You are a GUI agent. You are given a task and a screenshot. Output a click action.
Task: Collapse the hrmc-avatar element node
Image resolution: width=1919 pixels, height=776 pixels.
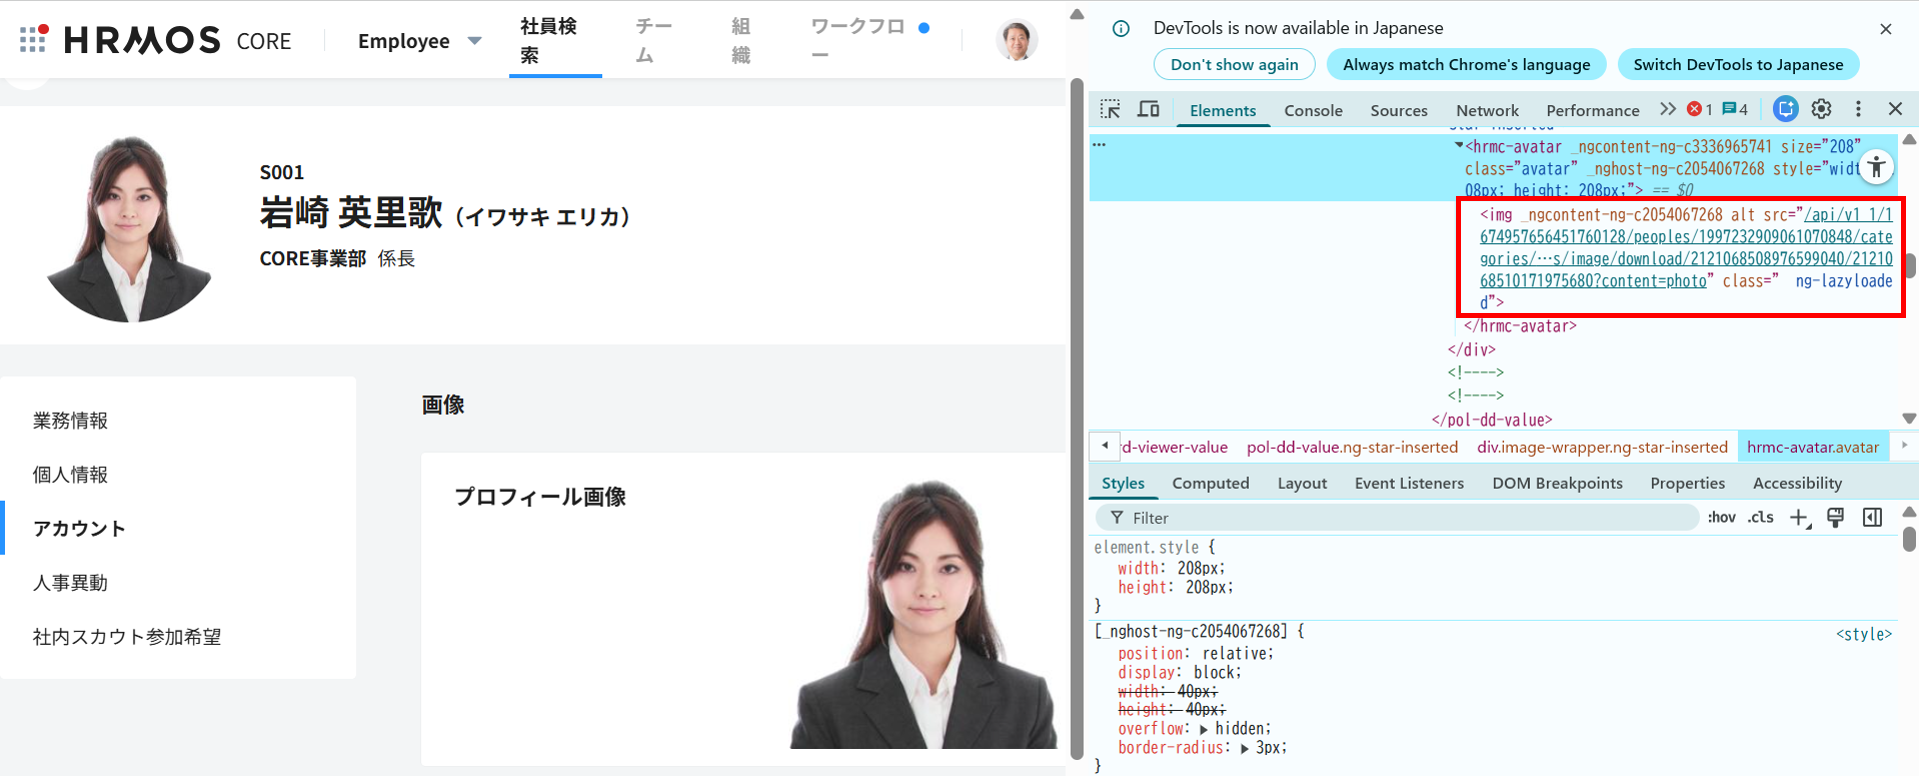1458,146
